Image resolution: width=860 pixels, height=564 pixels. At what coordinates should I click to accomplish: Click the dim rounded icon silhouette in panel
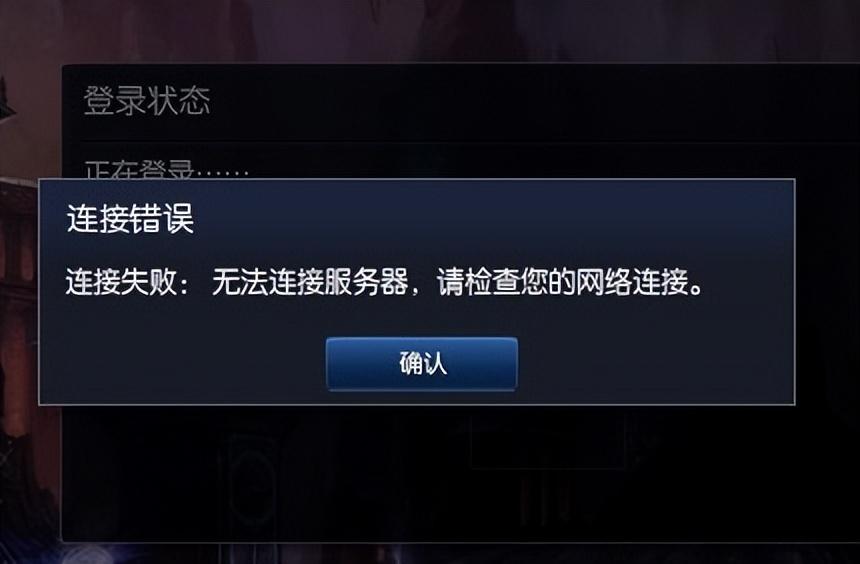pyautogui.click(x=252, y=477)
